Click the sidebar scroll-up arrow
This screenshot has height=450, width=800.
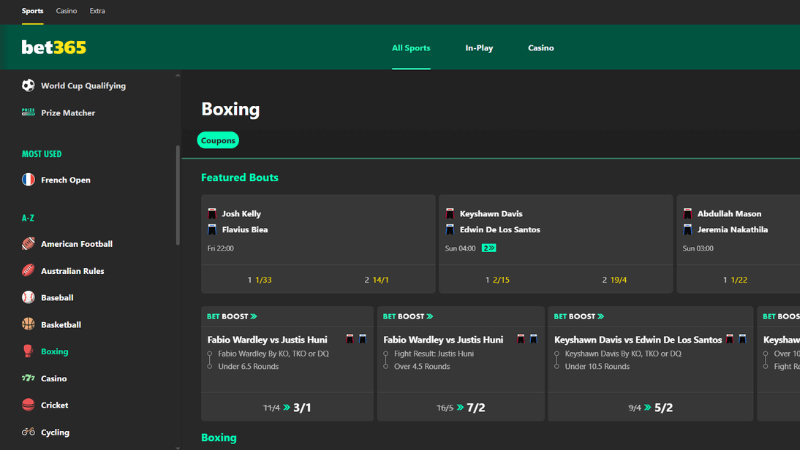point(178,76)
